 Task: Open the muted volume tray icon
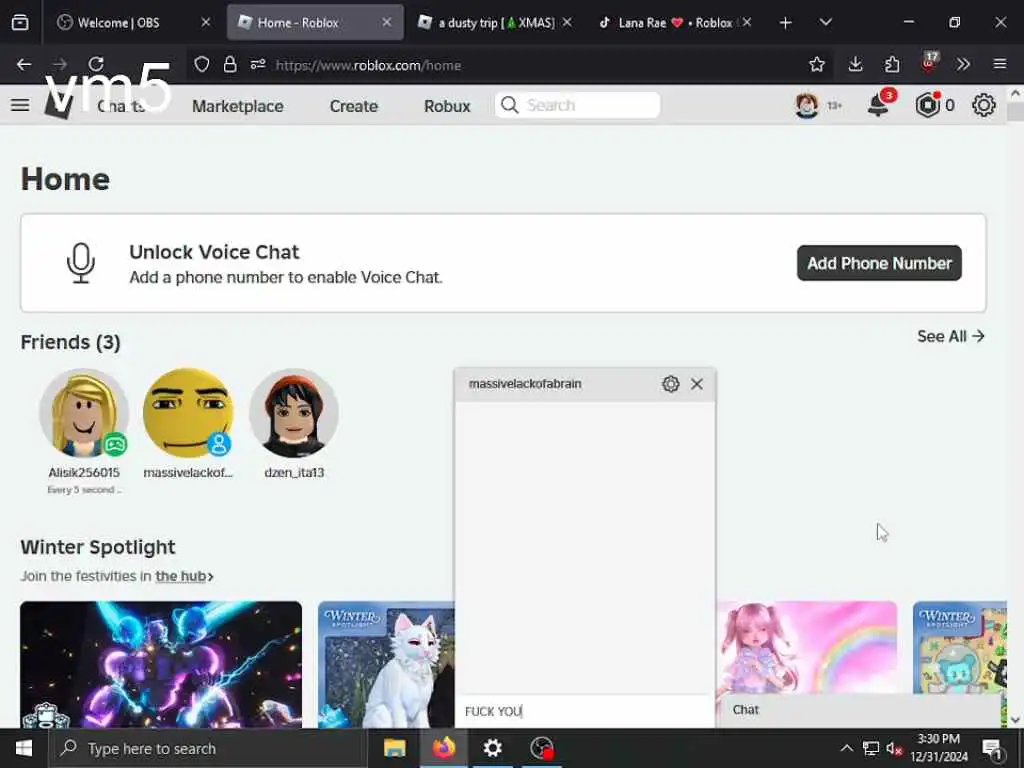click(x=894, y=748)
